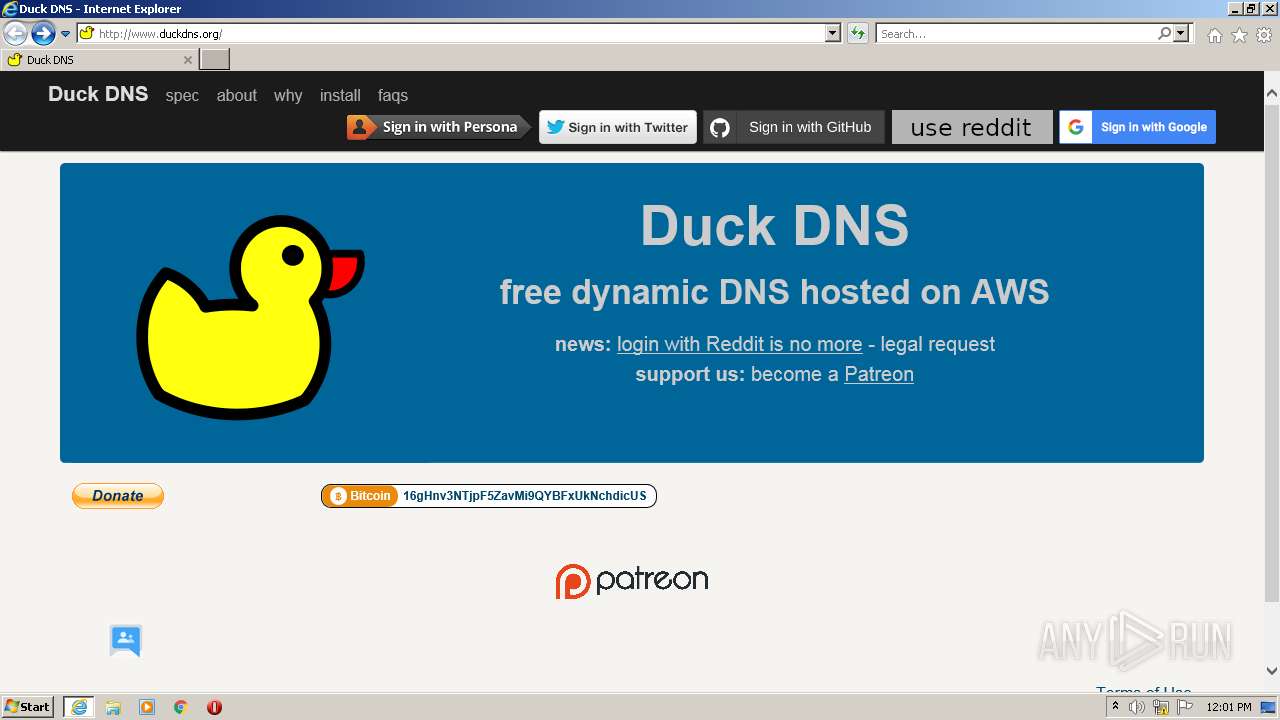Click the Action Center flag icon
The width and height of the screenshot is (1280, 720).
click(x=1185, y=707)
